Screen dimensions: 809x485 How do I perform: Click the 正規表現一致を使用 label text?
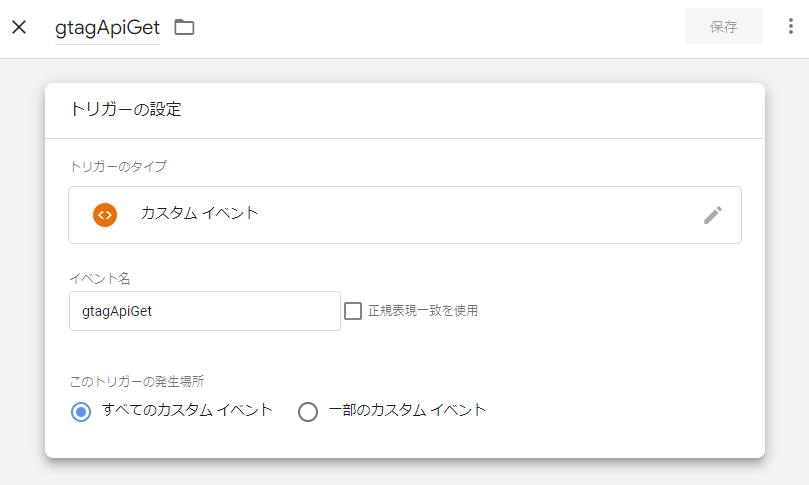pyautogui.click(x=422, y=311)
